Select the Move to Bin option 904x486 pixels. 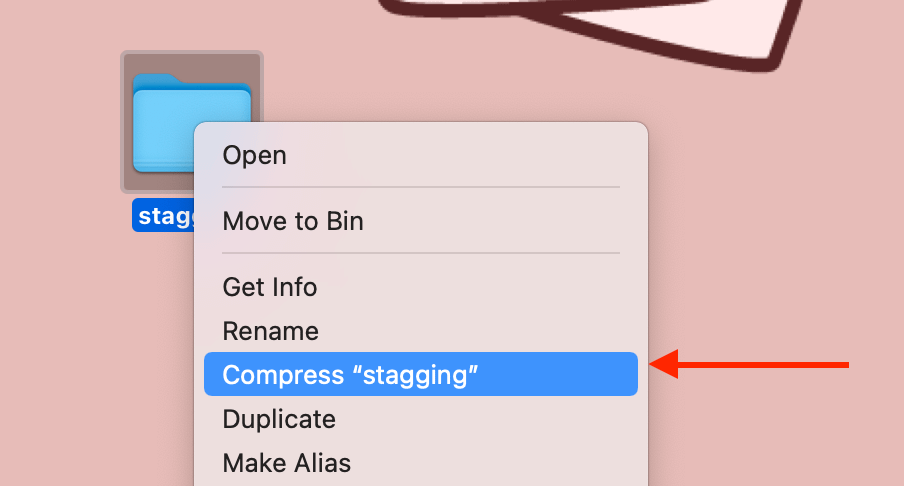tap(292, 221)
